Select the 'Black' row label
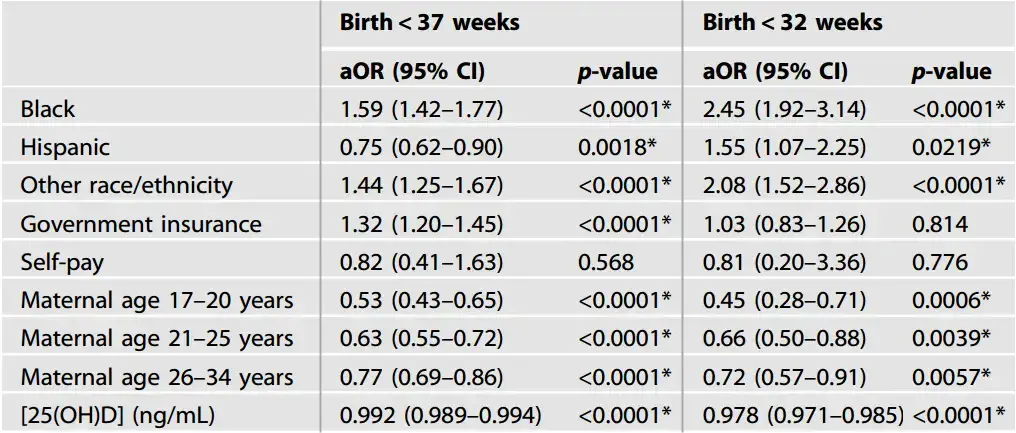 pyautogui.click(x=48, y=109)
